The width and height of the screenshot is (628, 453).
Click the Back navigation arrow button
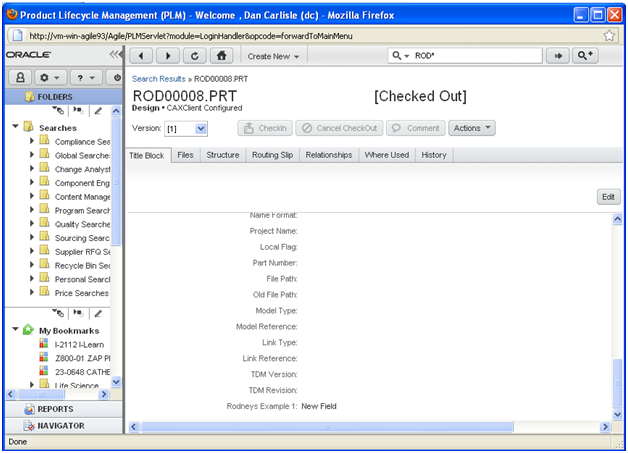pyautogui.click(x=142, y=56)
